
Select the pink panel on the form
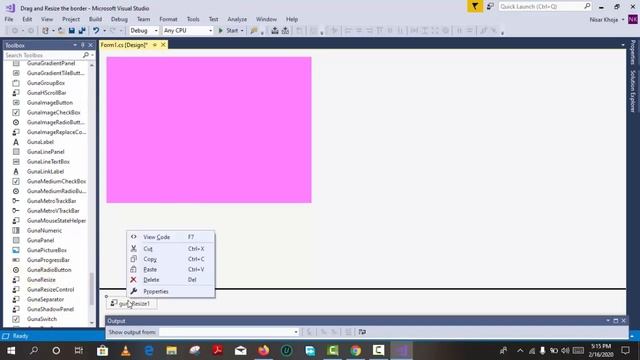(209, 130)
